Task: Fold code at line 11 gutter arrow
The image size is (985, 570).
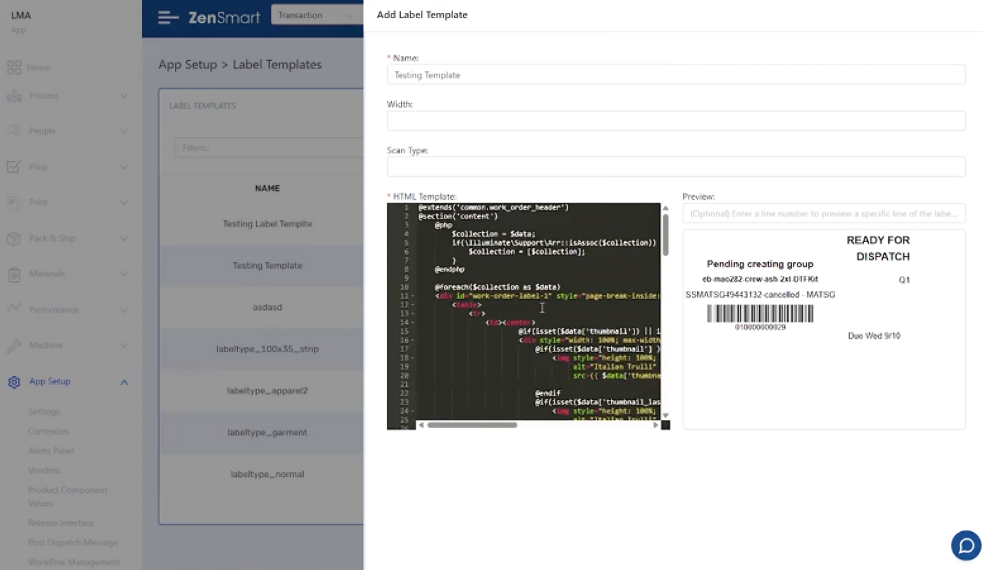Action: click(x=412, y=296)
